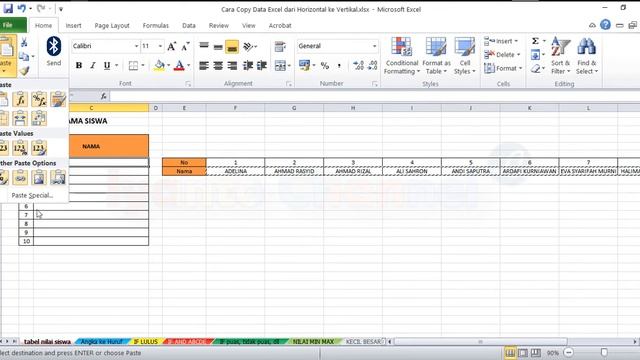The width and height of the screenshot is (640, 360).
Task: Switch to the IF LULUS sheet tab
Action: [x=146, y=342]
